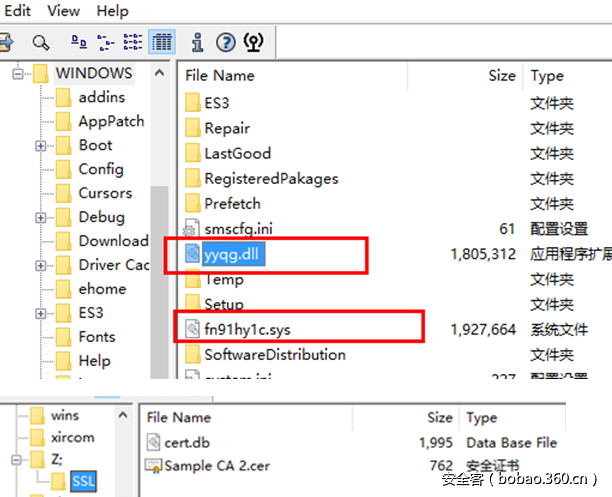Expand the Driver Cache folder node
Screen dimensions: 612x497
click(x=41, y=265)
